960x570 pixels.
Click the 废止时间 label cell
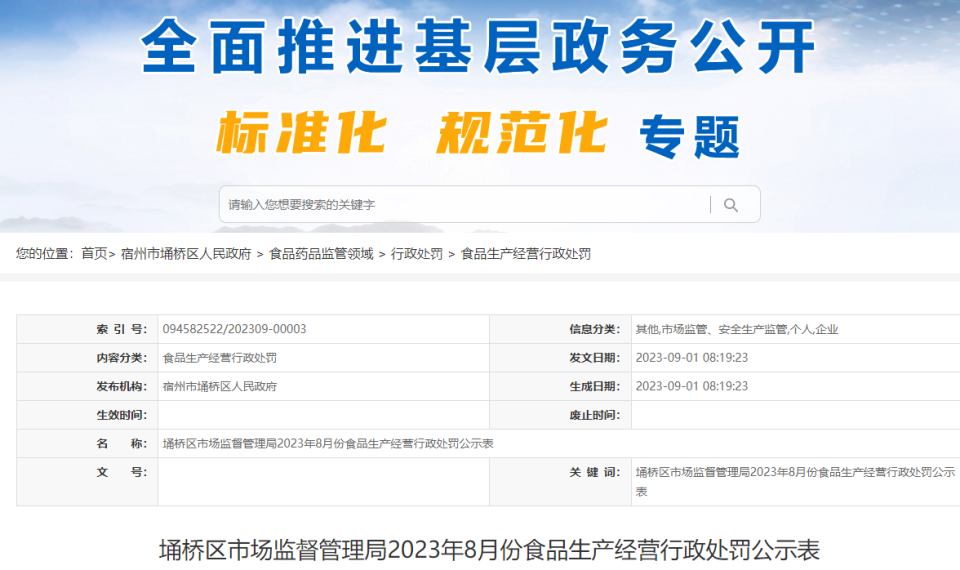[560, 415]
